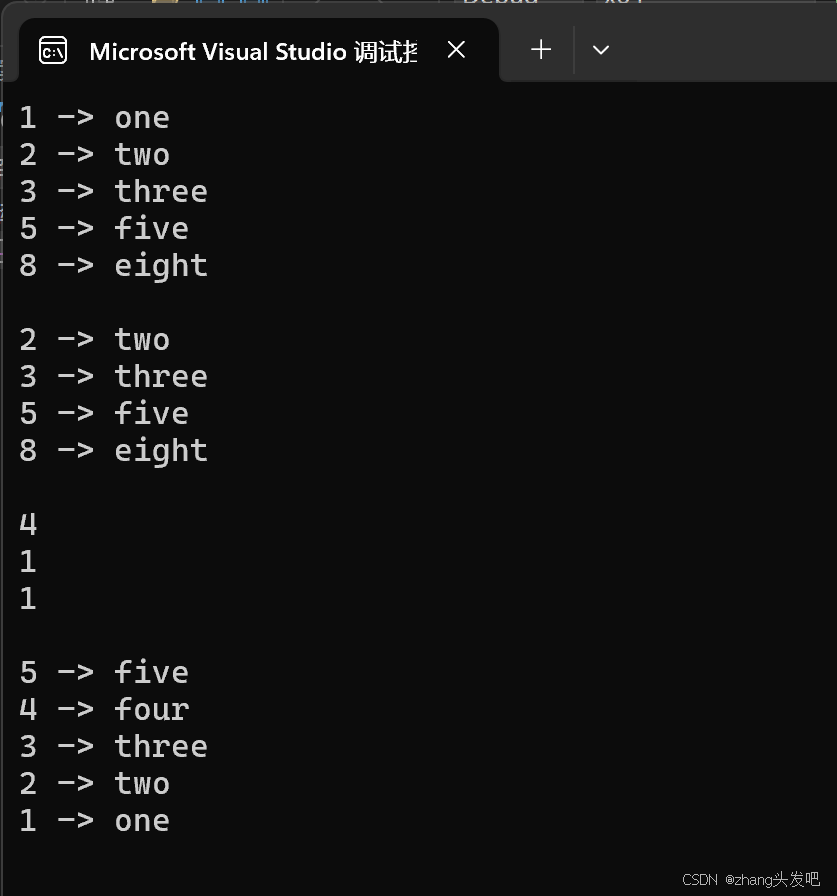Open a new tab with the plus button

point(541,49)
